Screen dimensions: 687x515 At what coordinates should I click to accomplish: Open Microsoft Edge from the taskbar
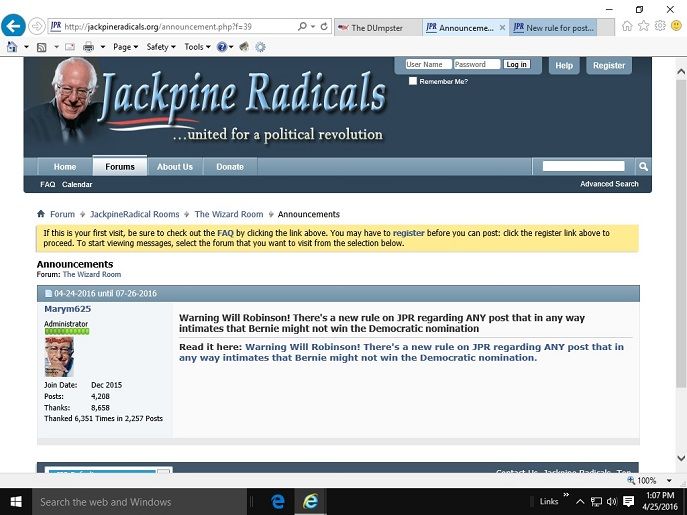[x=277, y=501]
